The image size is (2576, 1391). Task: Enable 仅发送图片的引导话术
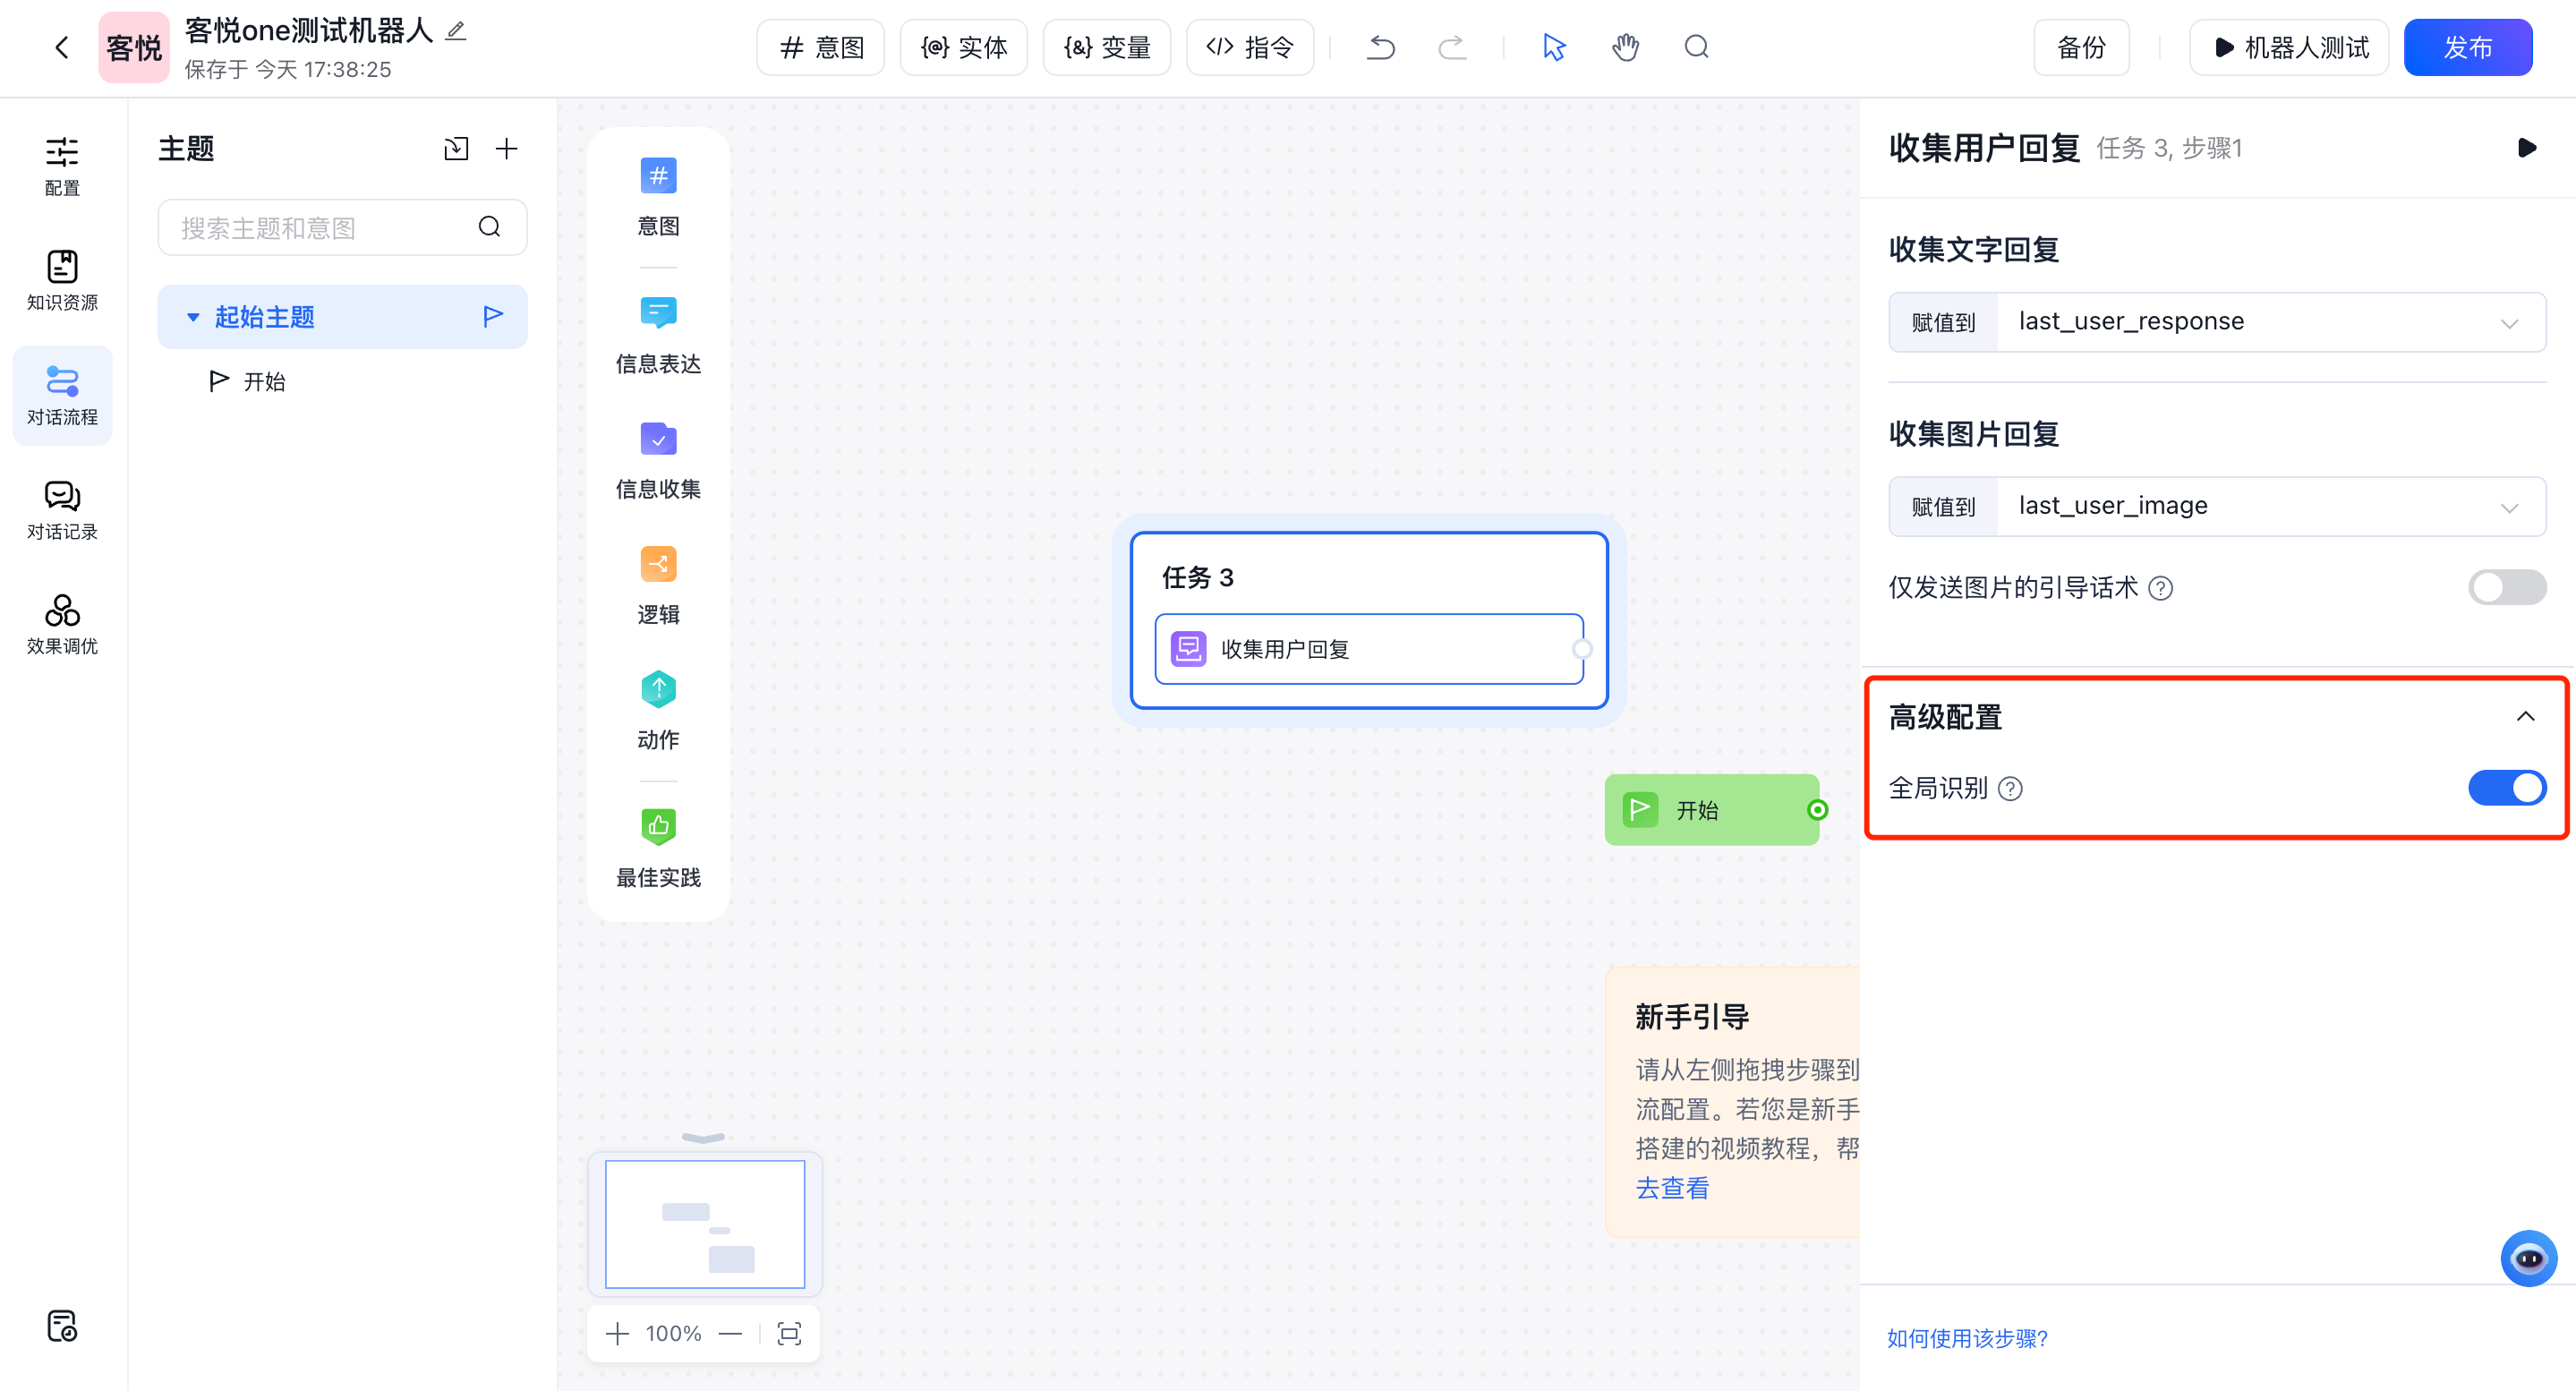tap(2506, 587)
